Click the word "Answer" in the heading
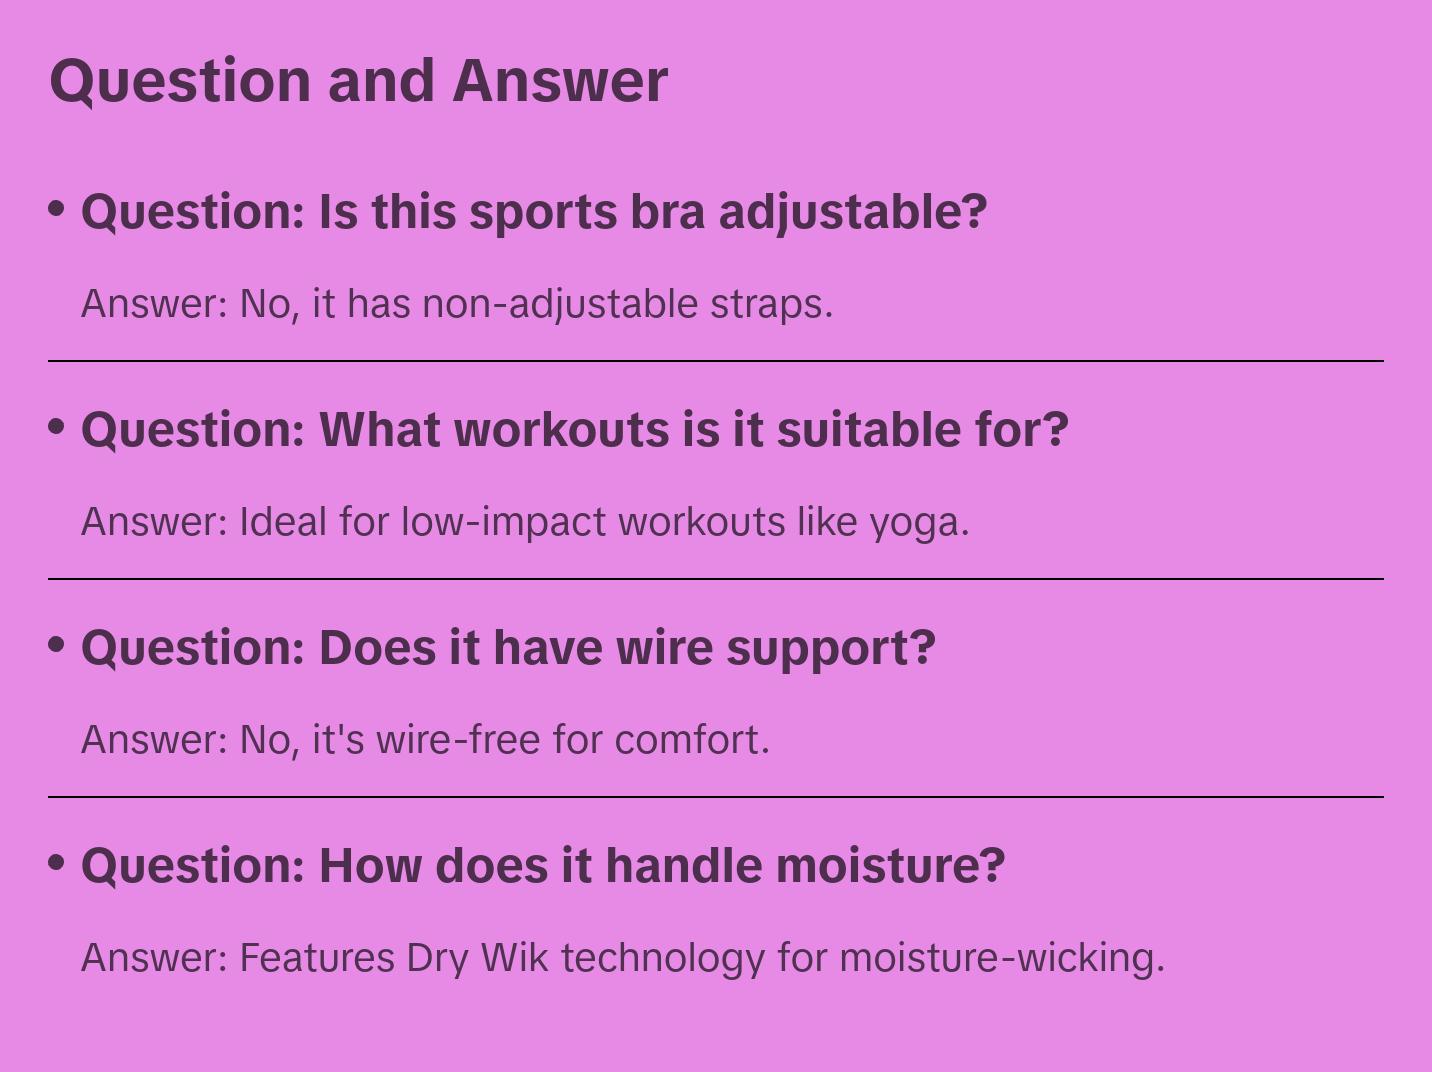The width and height of the screenshot is (1432, 1072). pyautogui.click(x=560, y=80)
